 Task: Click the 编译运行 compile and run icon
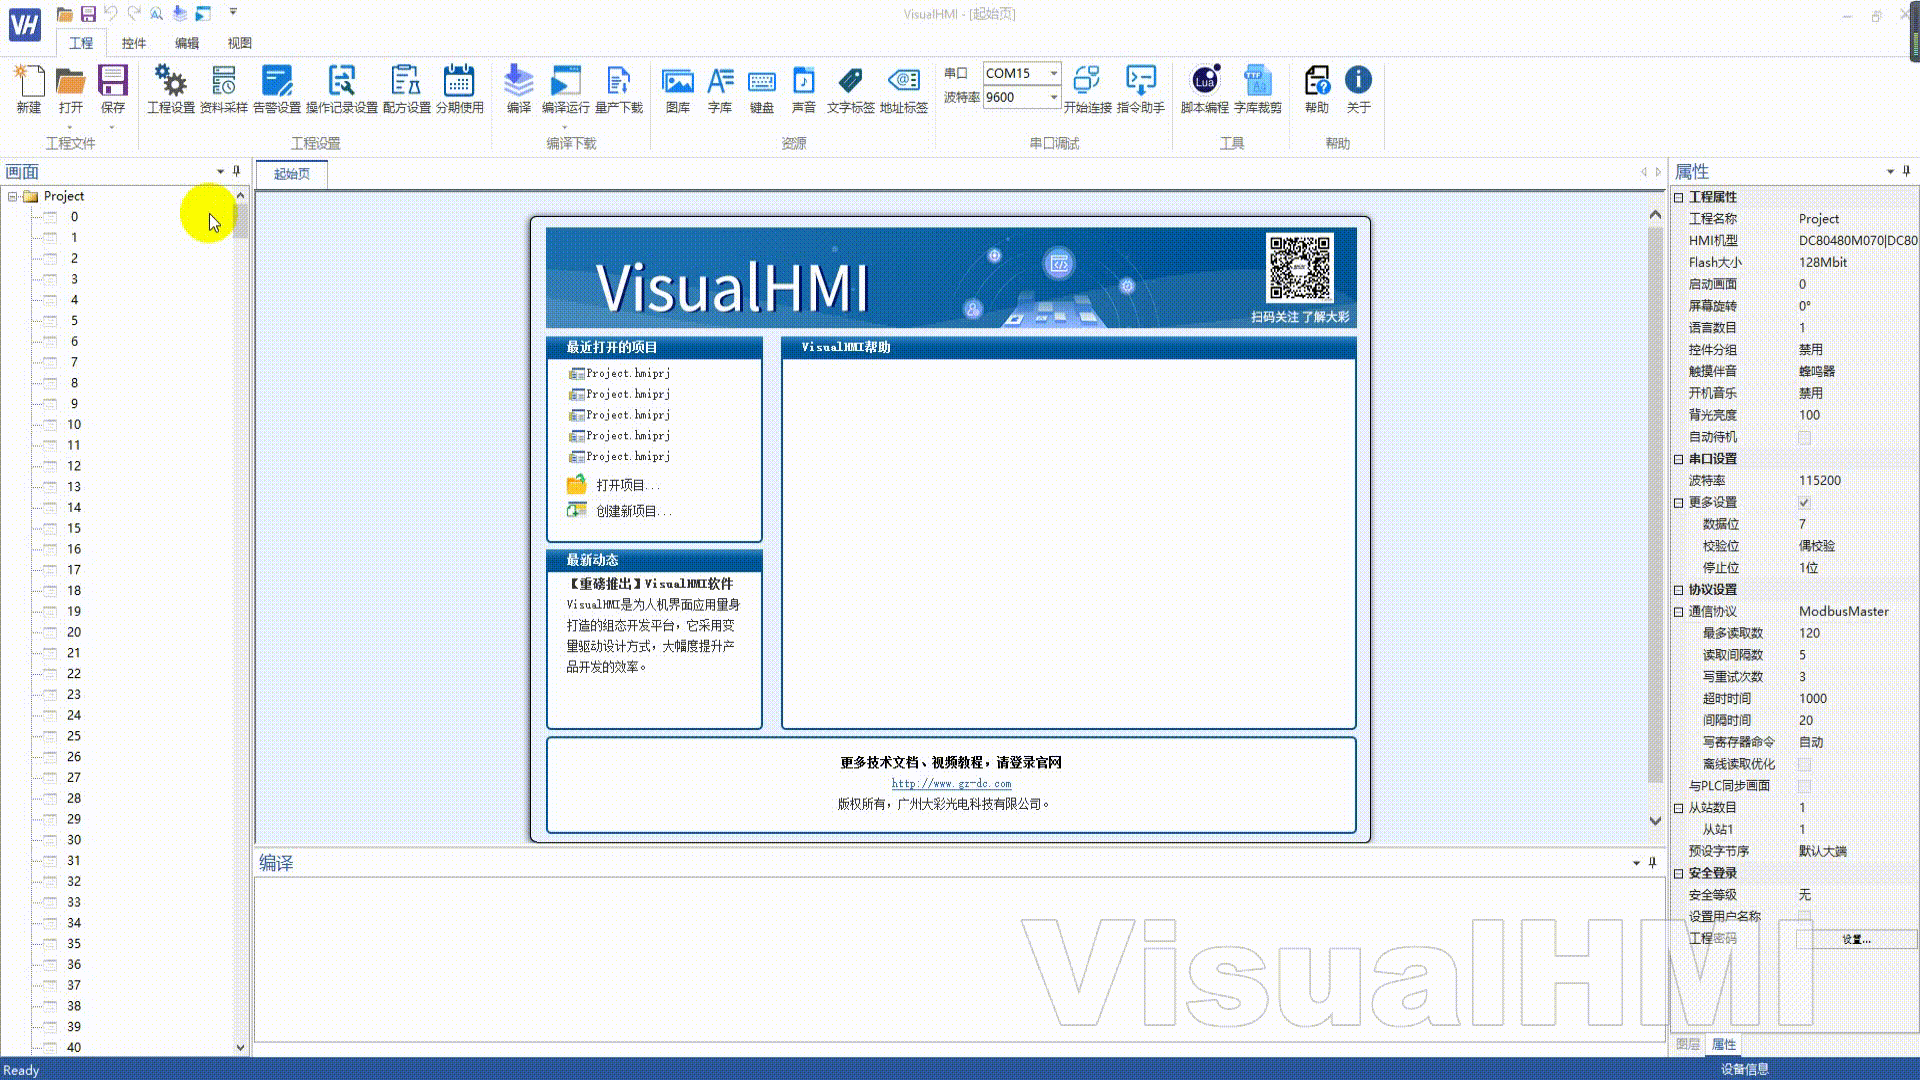tap(566, 89)
